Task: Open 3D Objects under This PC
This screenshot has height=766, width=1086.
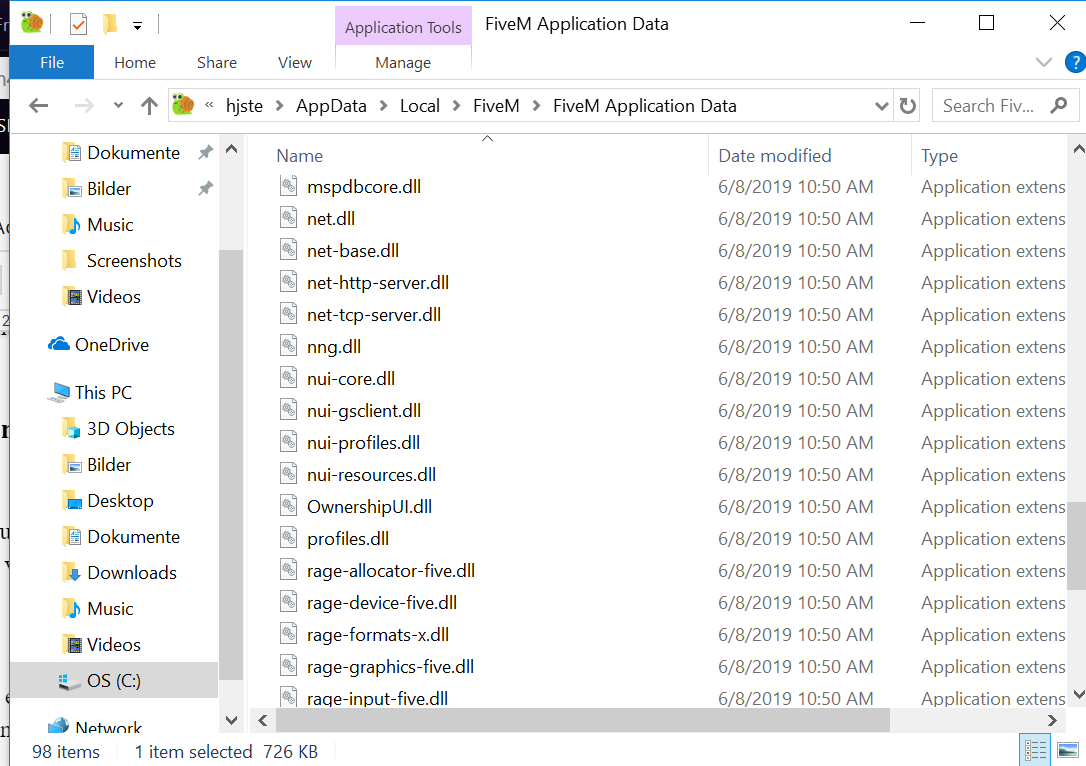Action: (130, 429)
